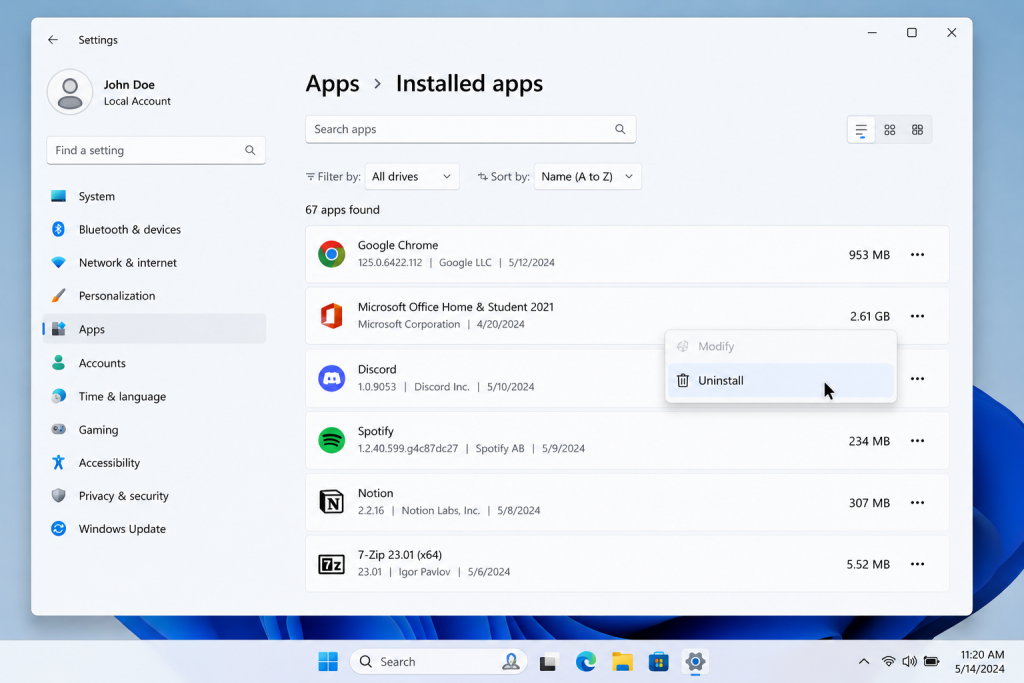1024x683 pixels.
Task: Open the Sort by Name dropdown
Action: tap(588, 176)
